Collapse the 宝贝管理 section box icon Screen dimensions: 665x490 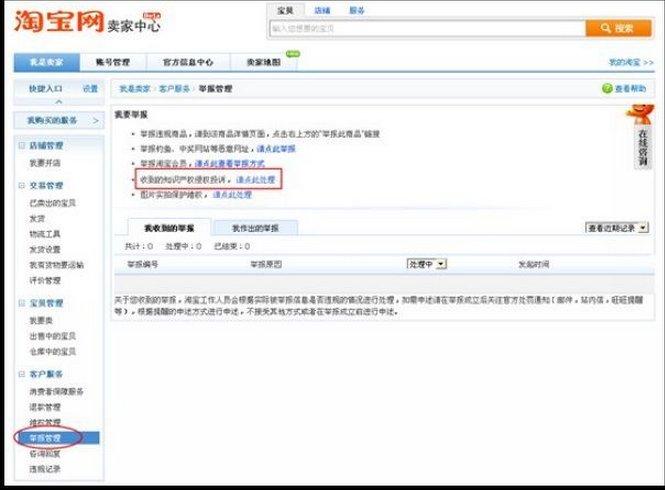point(22,303)
